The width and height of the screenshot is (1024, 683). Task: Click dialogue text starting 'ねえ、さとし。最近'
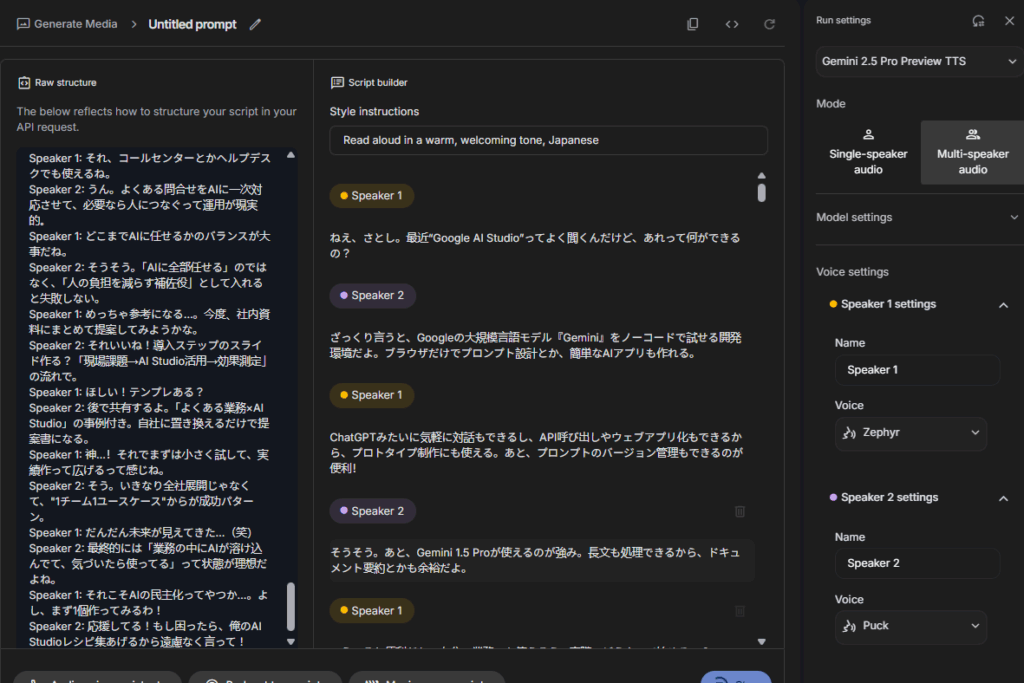[x=535, y=246]
